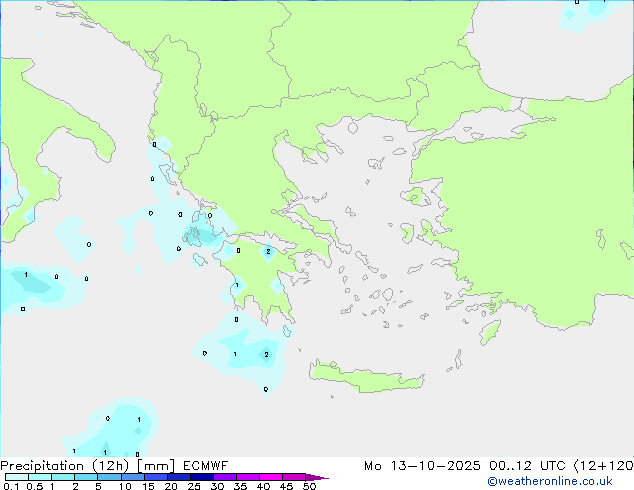Screen dimensions: 634x490
Task: Click the legend tick label '30'
Action: point(217,486)
